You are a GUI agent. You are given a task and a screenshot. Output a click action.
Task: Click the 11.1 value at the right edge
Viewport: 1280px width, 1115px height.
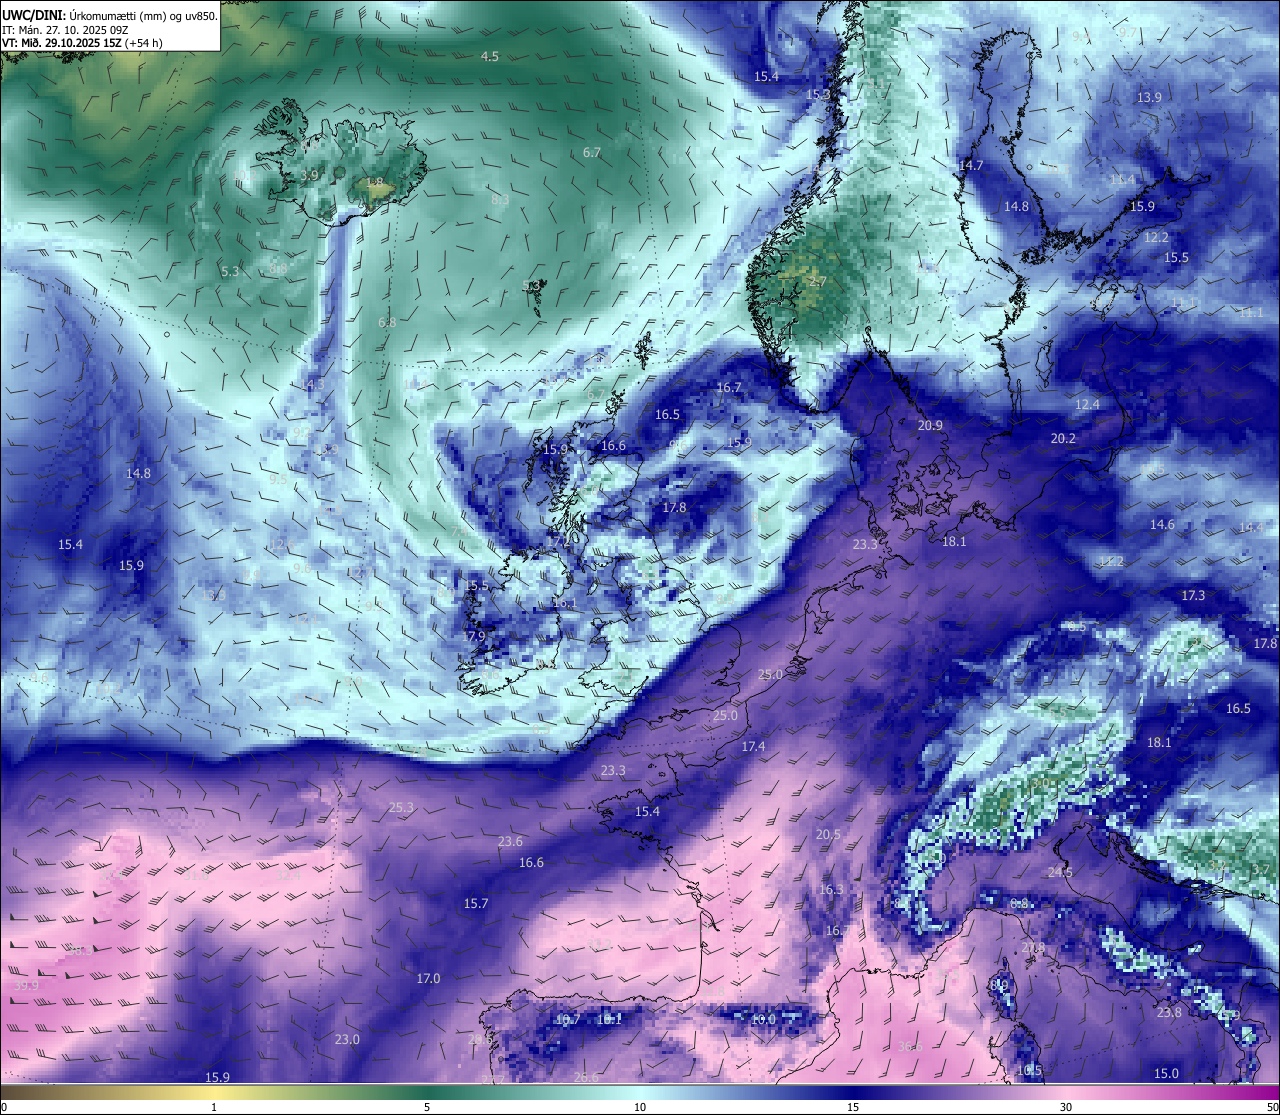[x=1251, y=313]
